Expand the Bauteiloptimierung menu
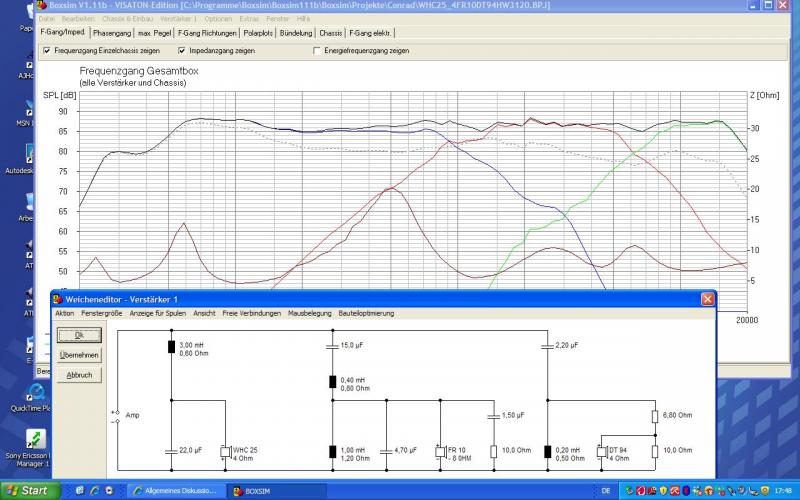 click(366, 313)
